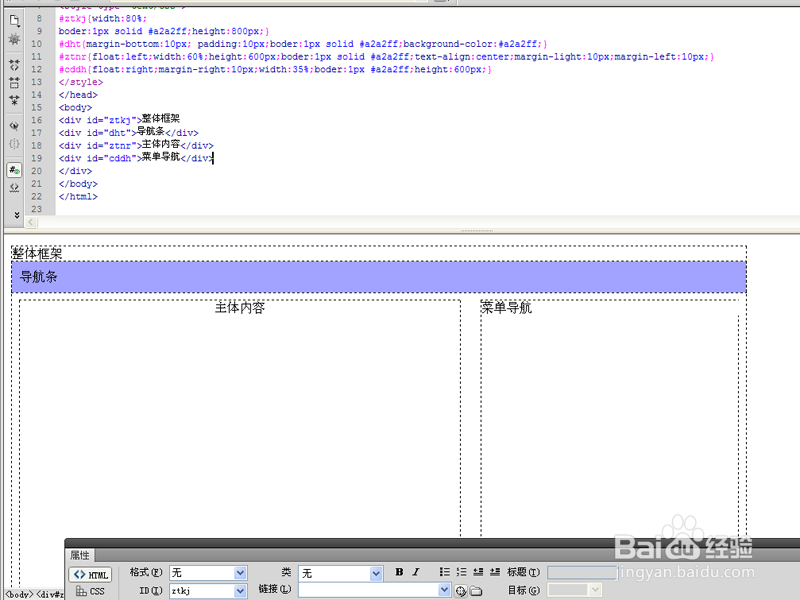Click line number 16 in the gutter

(x=36, y=120)
